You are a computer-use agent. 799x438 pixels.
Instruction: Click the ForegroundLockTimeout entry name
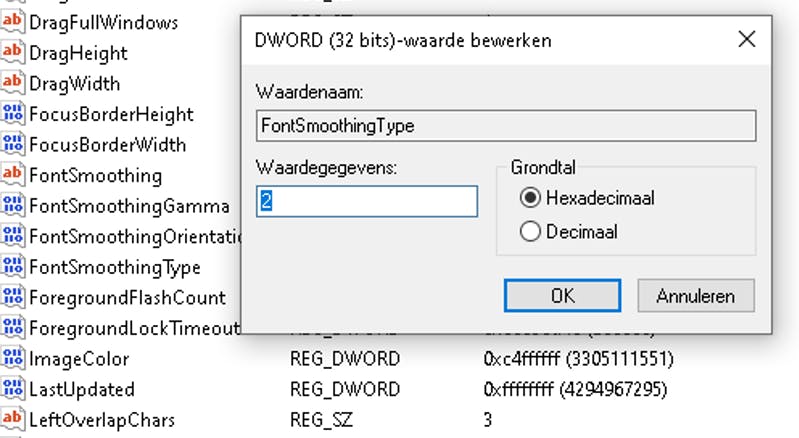[x=134, y=328]
